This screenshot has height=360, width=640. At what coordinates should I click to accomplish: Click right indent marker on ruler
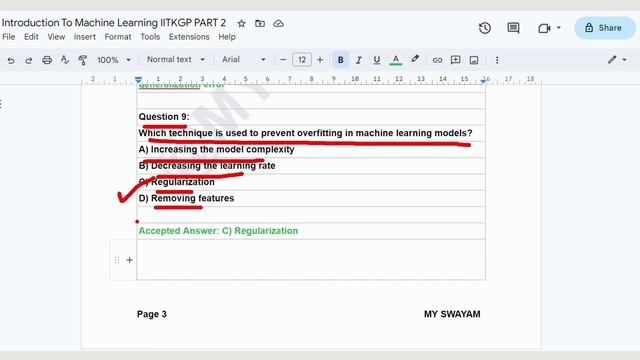484,81
